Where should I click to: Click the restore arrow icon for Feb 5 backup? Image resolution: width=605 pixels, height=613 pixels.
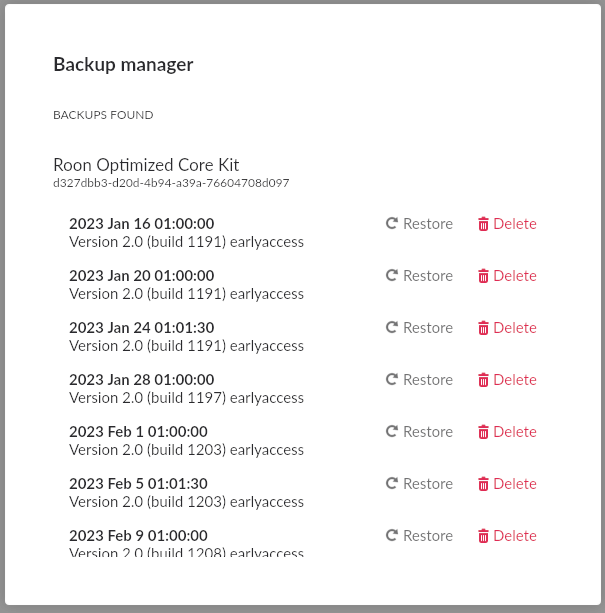pos(392,483)
